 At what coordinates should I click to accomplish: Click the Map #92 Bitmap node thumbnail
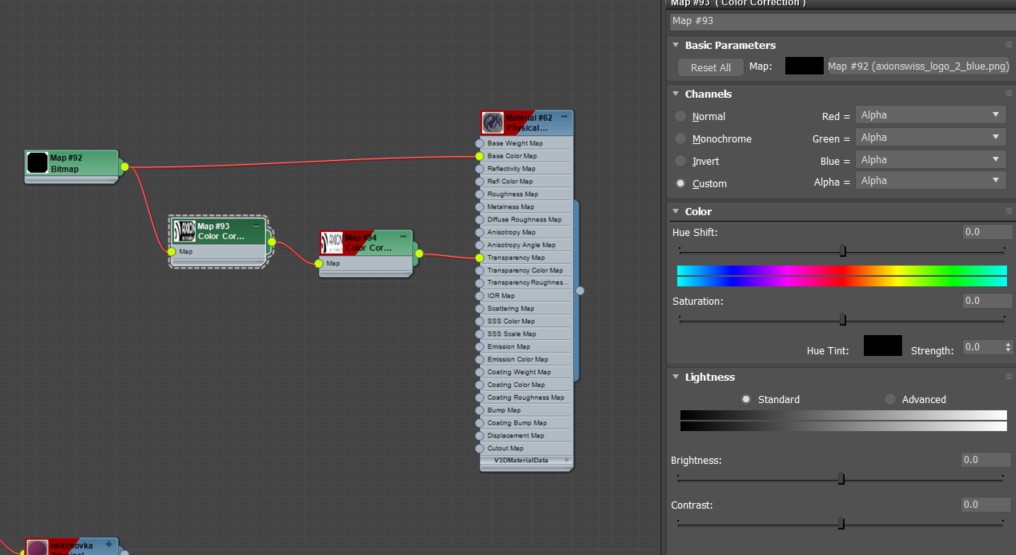tap(38, 163)
